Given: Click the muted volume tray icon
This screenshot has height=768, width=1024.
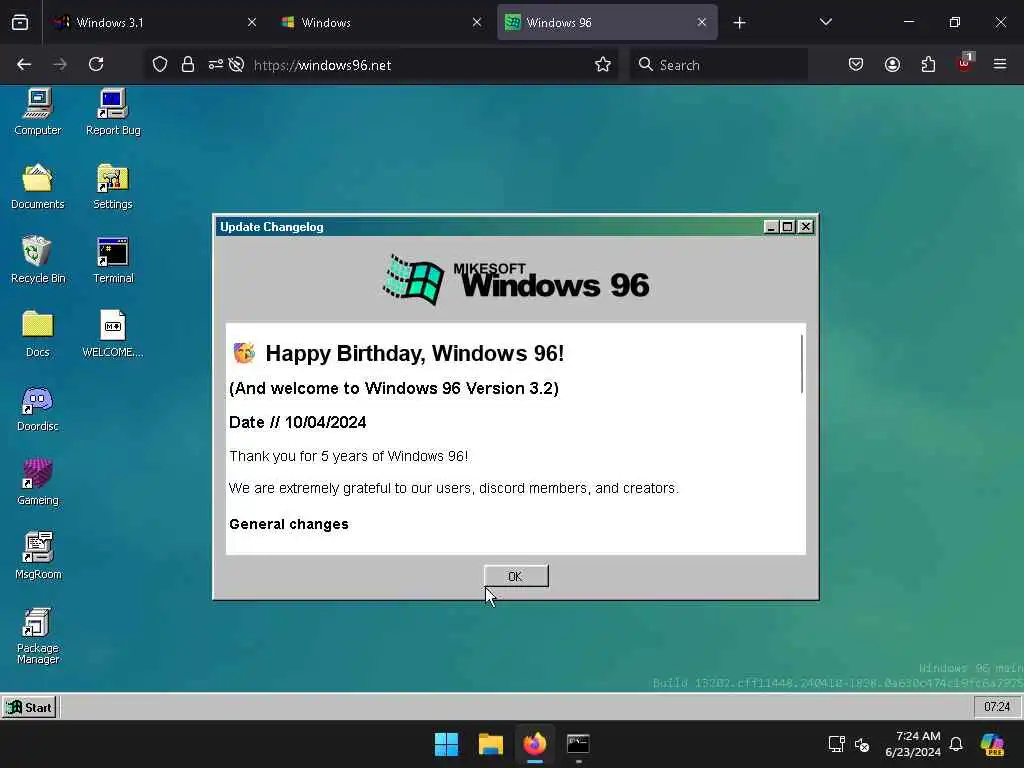Looking at the screenshot, I should (863, 744).
